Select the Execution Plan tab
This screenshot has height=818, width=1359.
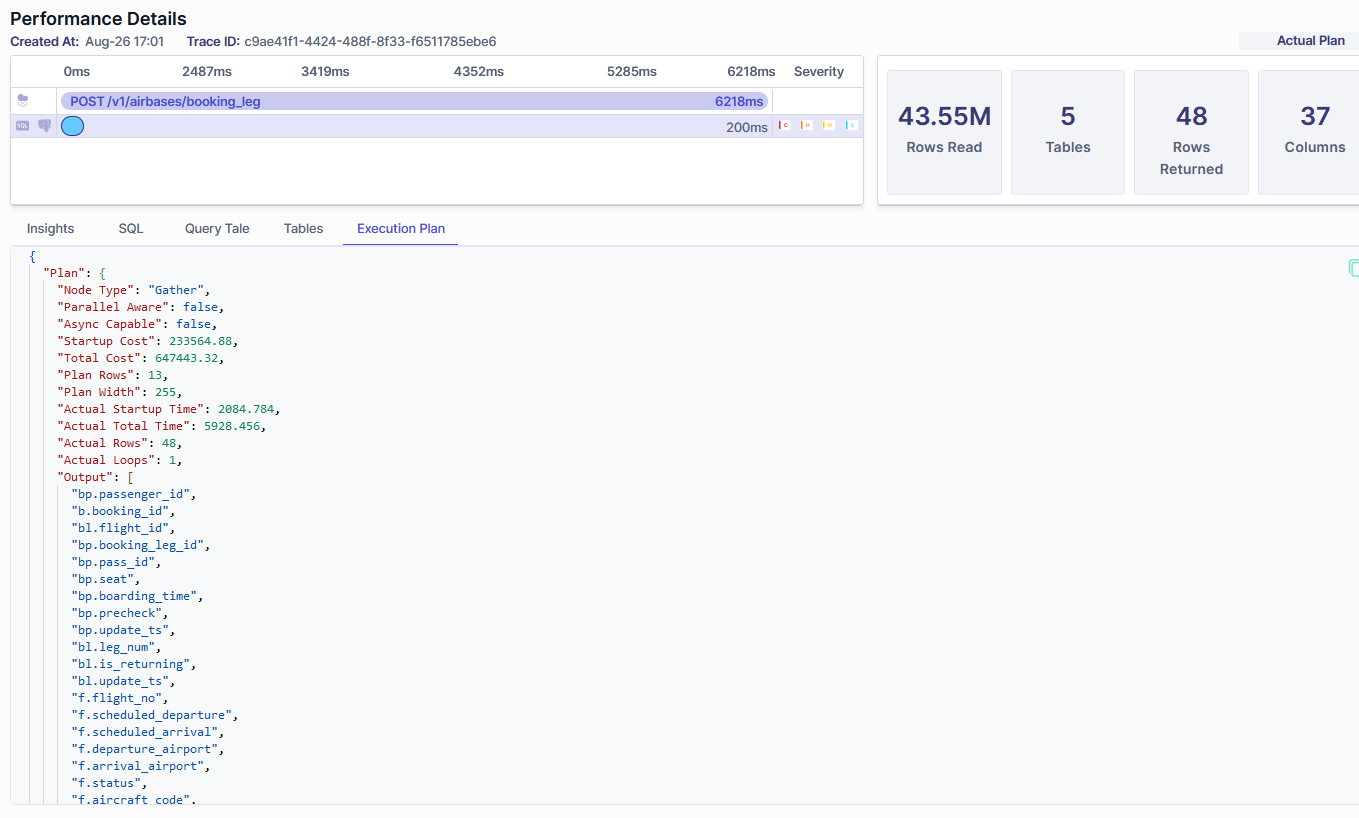401,228
